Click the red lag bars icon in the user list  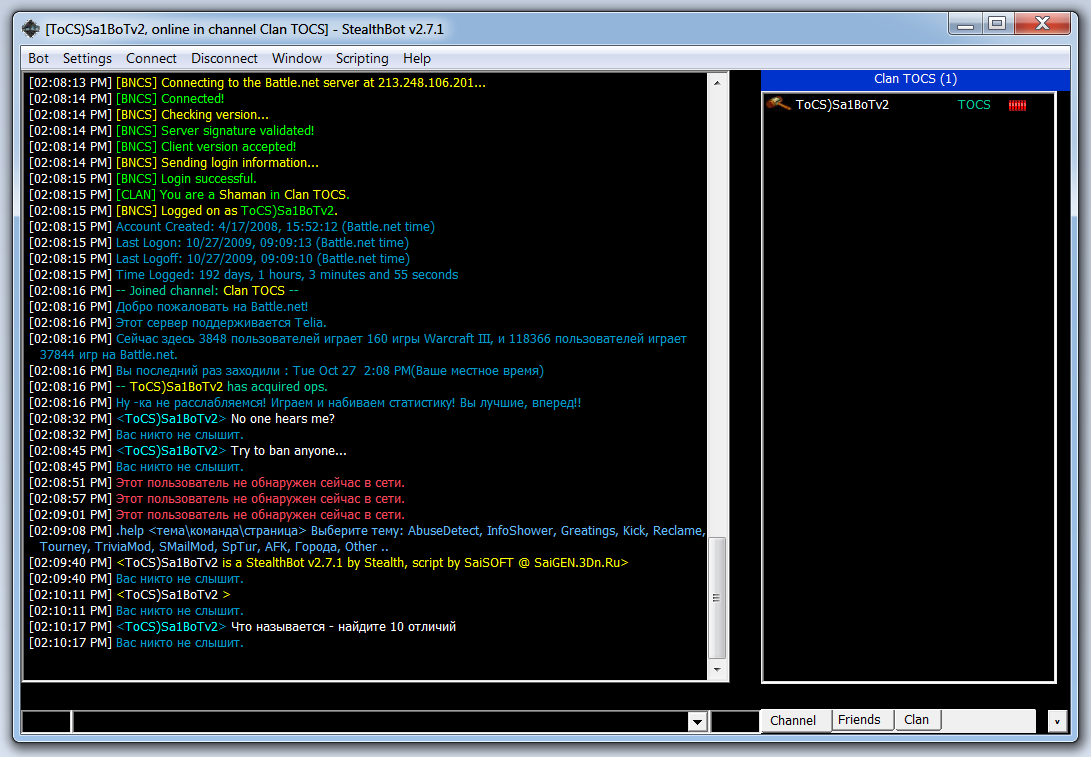coord(1017,105)
